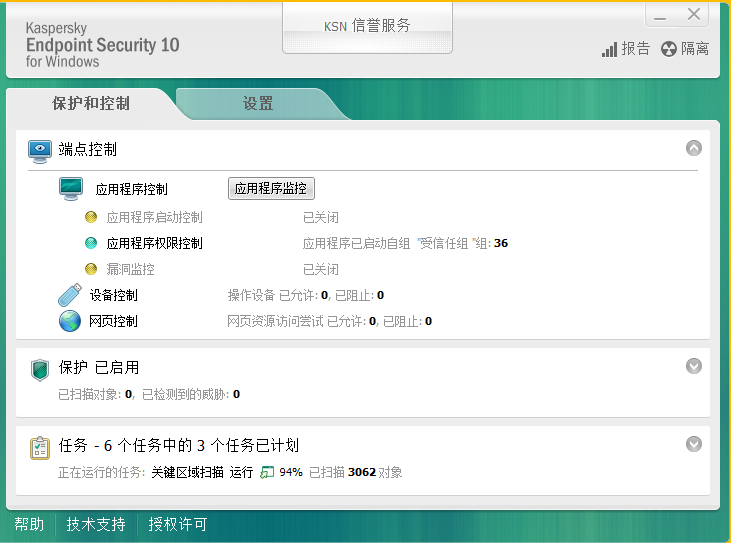Click the 任务 - 6 个任务中的 3 个任务已计划 heading
The width and height of the screenshot is (731, 543).
[x=179, y=446]
